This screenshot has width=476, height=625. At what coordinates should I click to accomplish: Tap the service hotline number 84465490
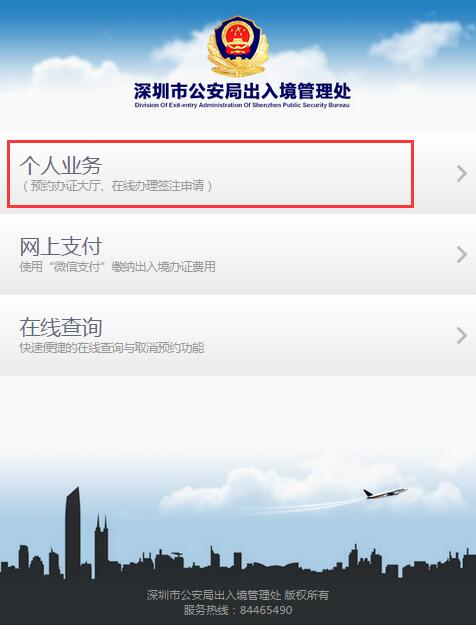[266, 610]
